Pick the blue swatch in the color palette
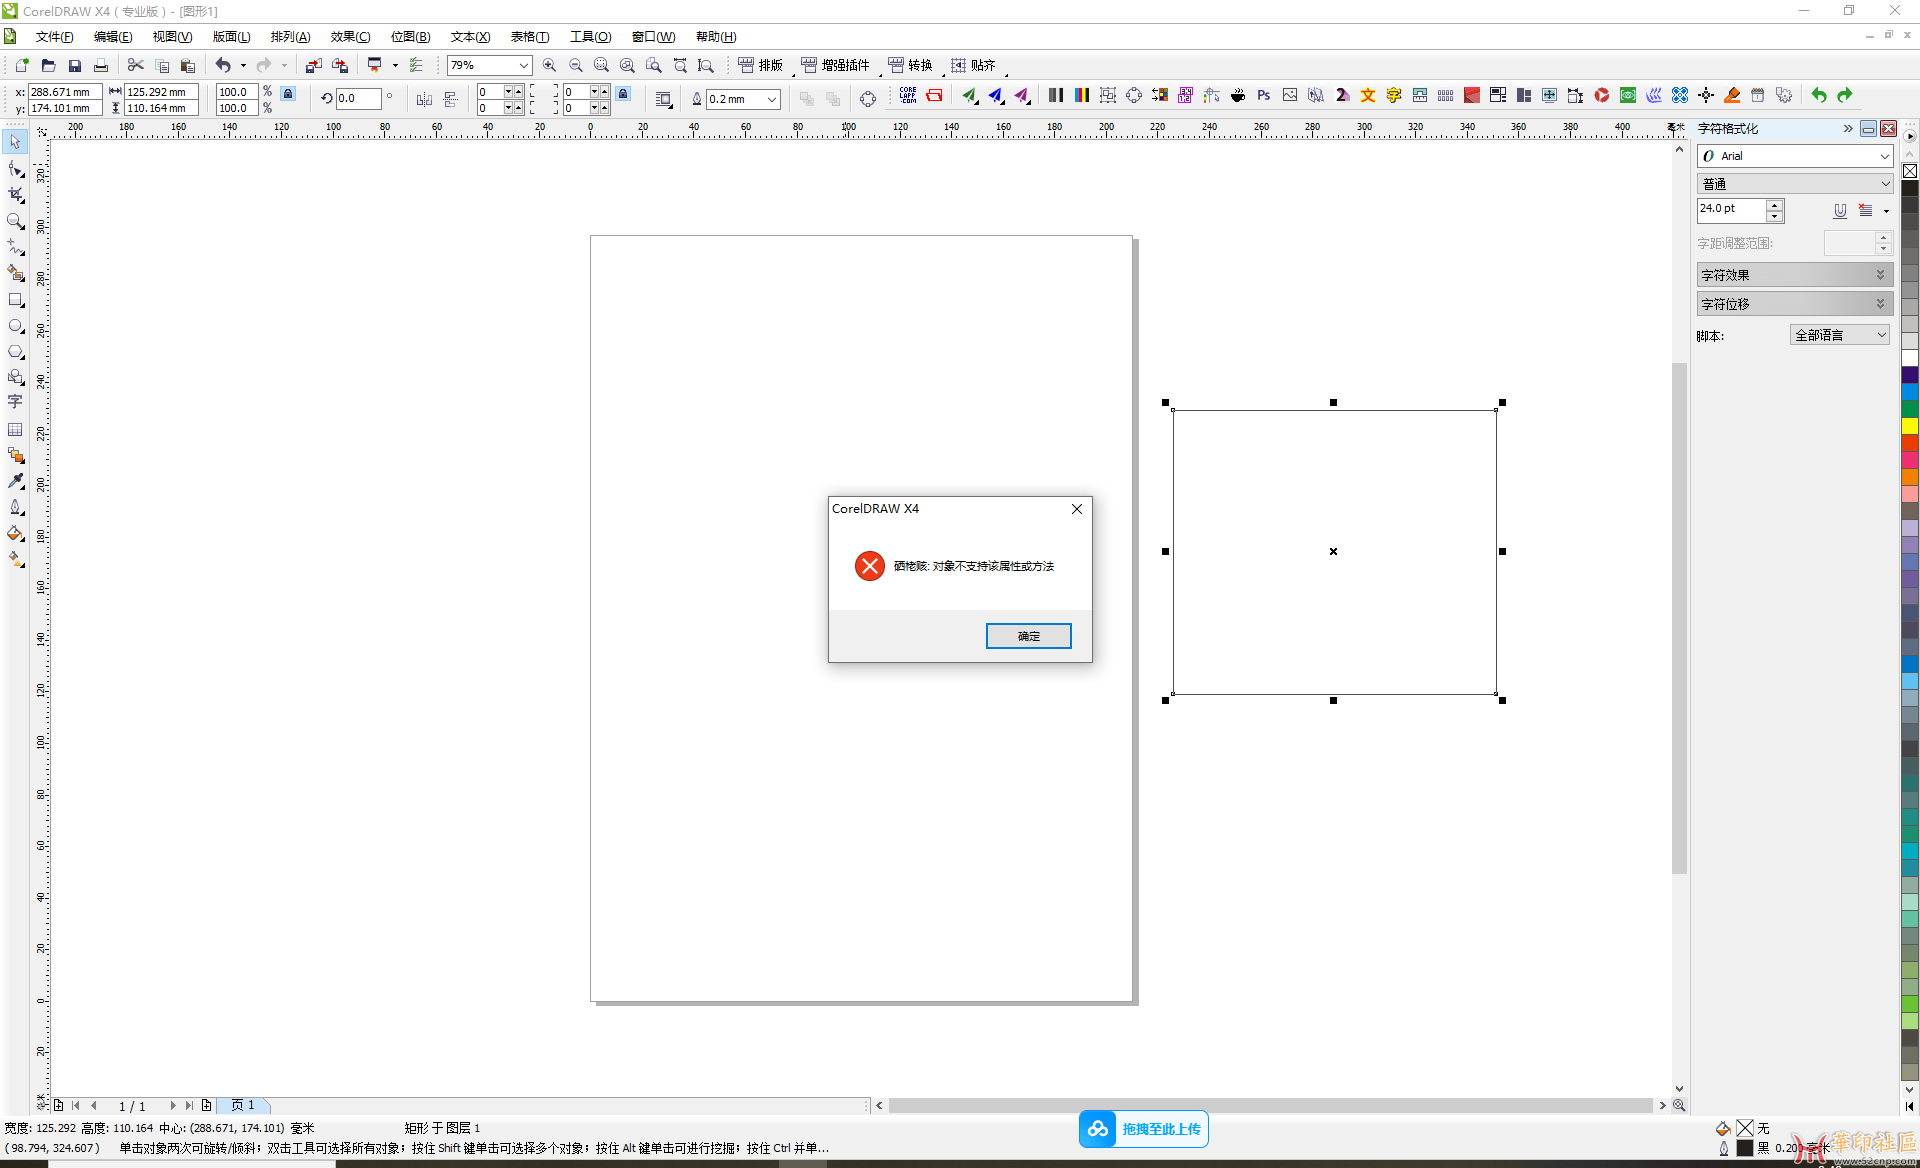Viewport: 1920px width, 1168px height. tap(1909, 392)
